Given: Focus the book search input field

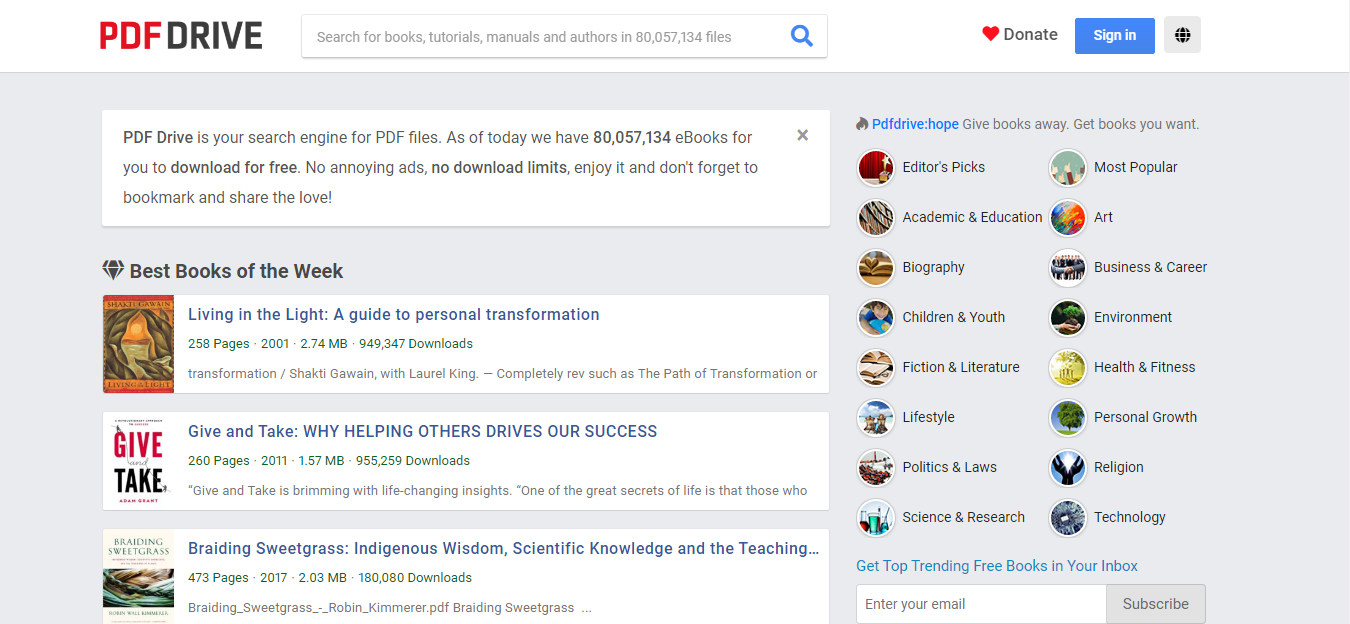Looking at the screenshot, I should 545,37.
